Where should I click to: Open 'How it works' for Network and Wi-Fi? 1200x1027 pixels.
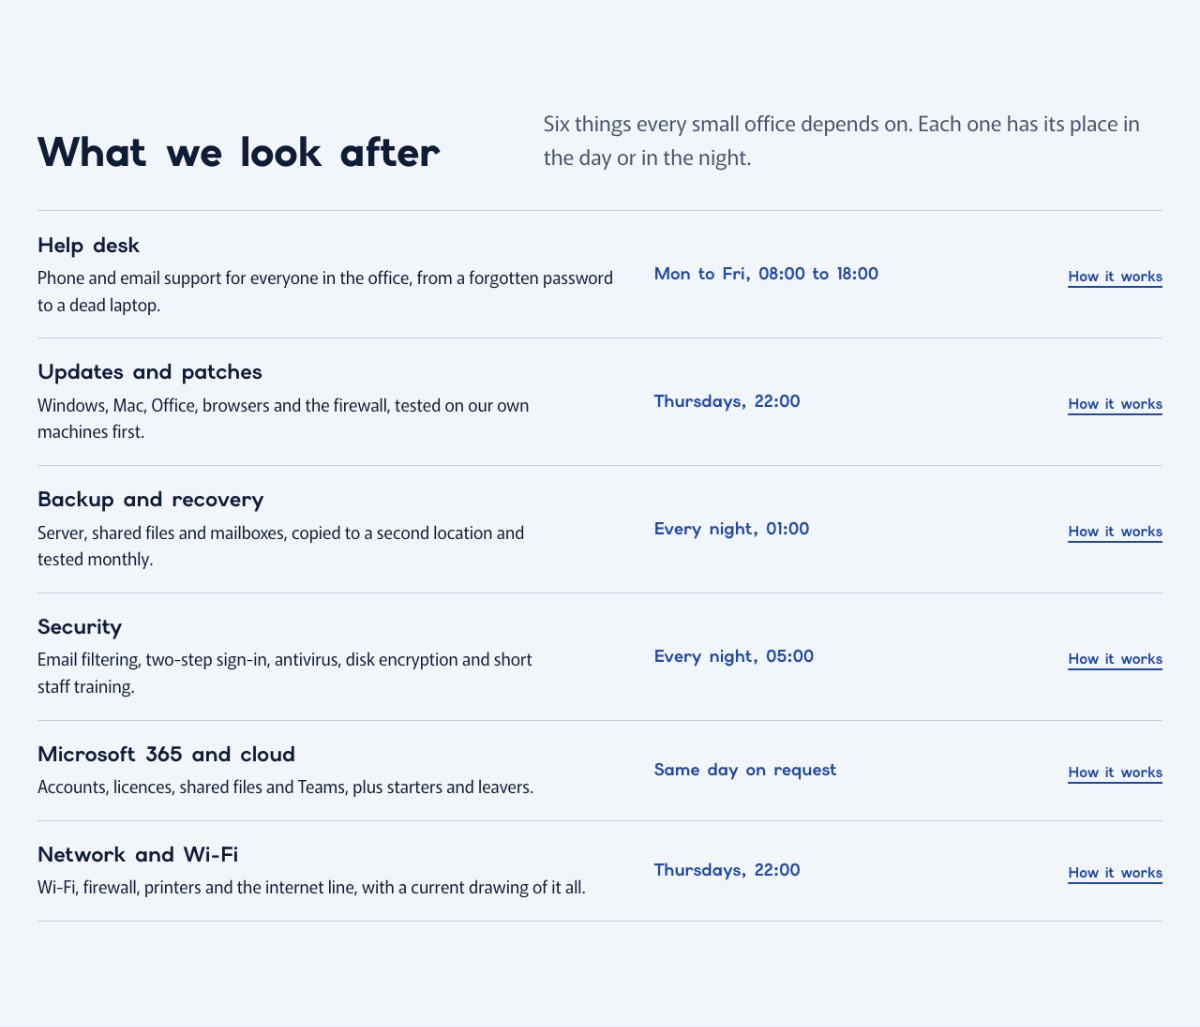(1115, 873)
